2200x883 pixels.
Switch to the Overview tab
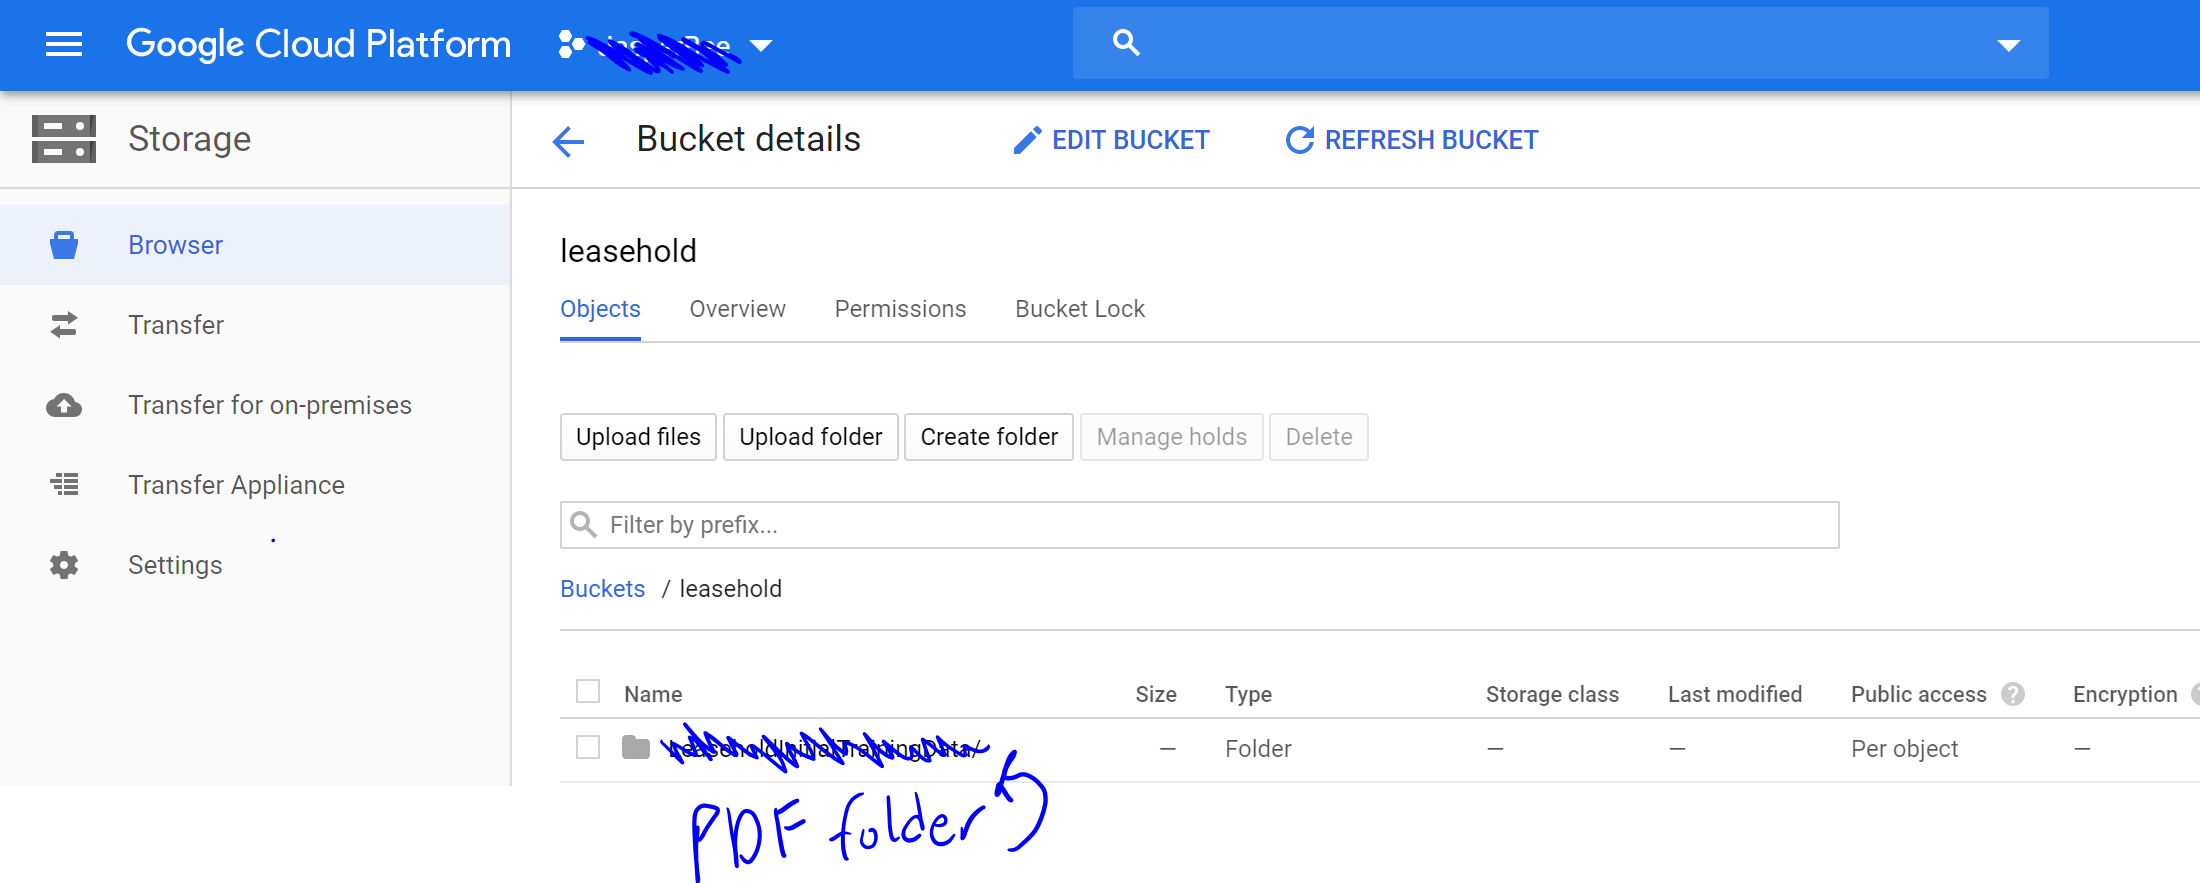click(x=737, y=309)
